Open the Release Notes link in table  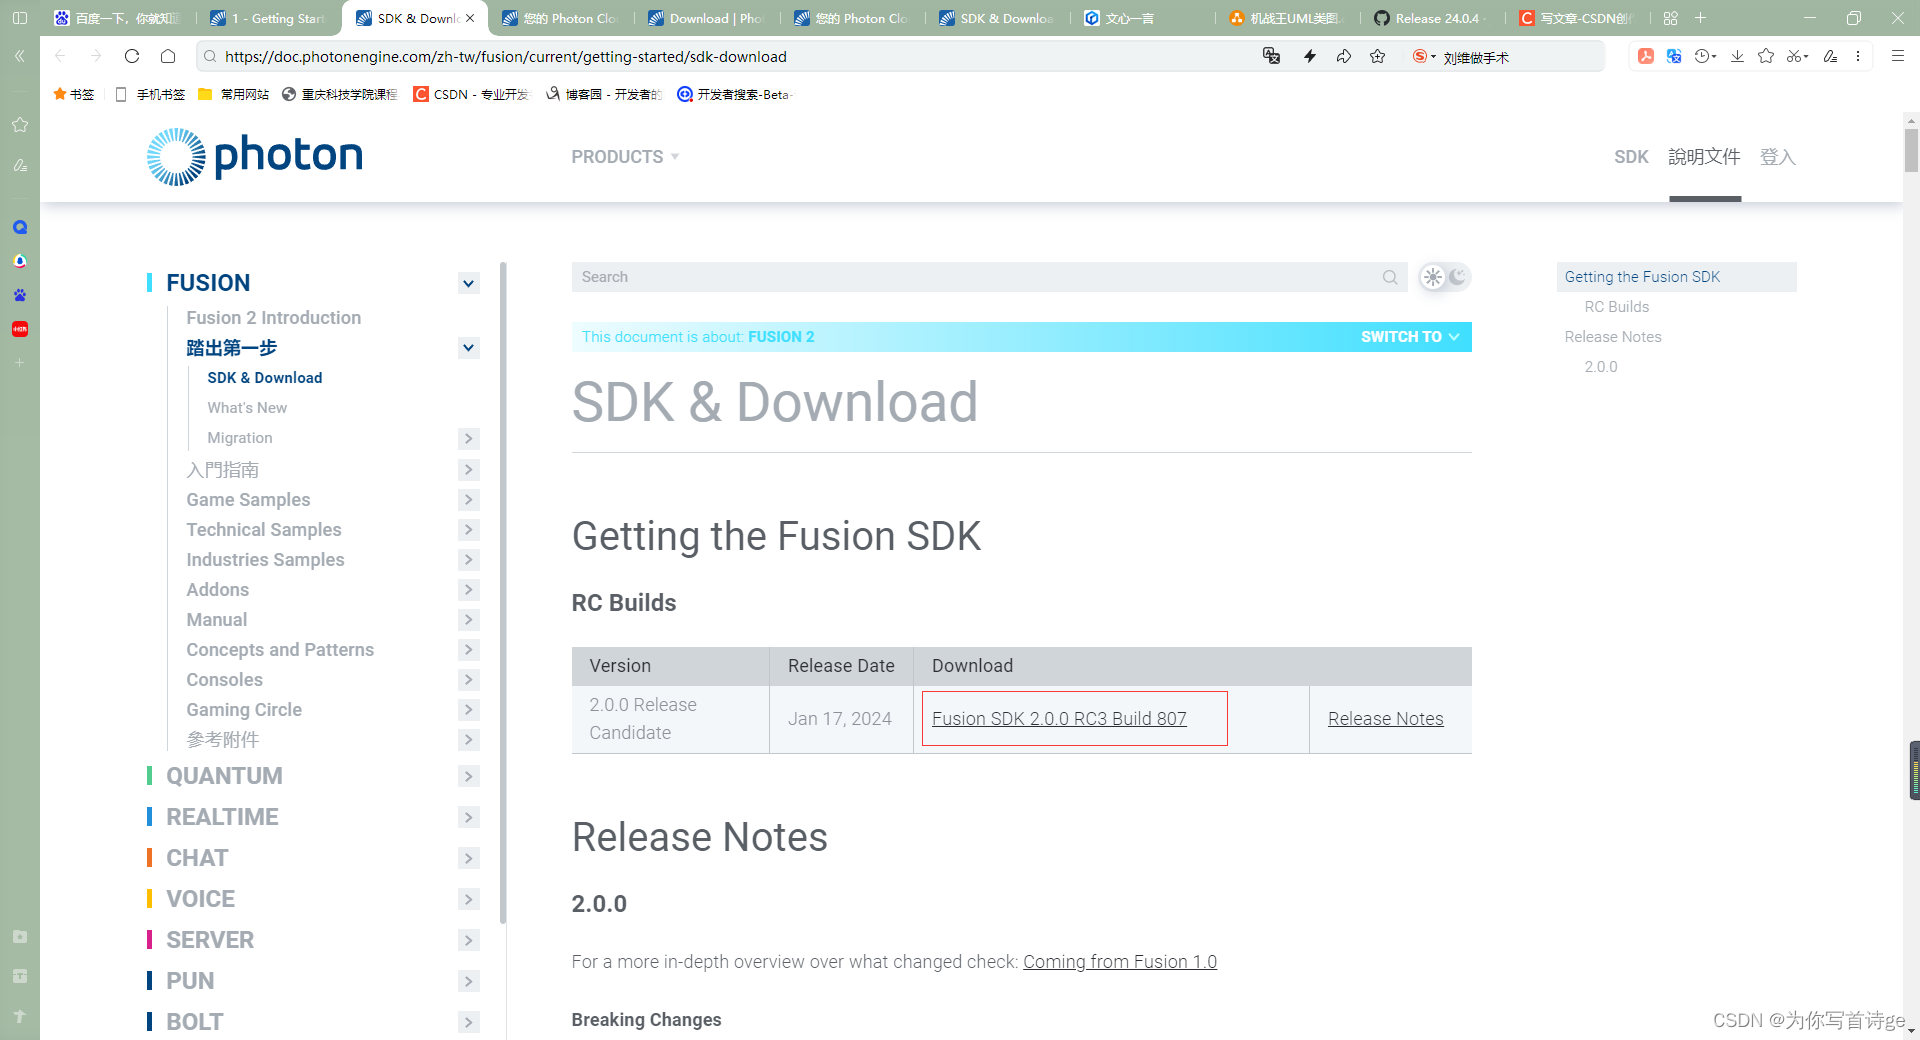pyautogui.click(x=1385, y=719)
